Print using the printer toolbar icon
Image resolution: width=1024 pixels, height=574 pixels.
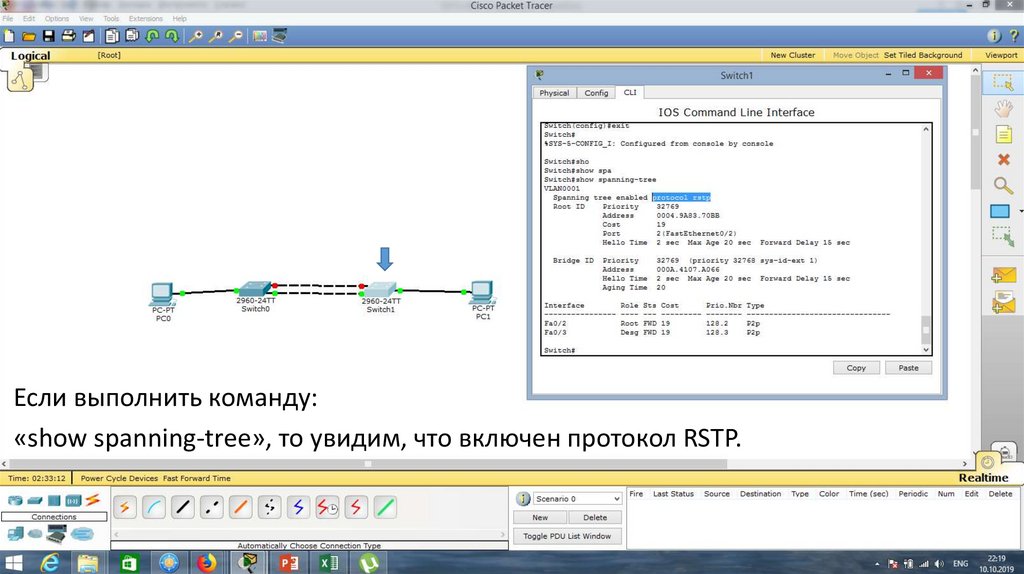(69, 36)
